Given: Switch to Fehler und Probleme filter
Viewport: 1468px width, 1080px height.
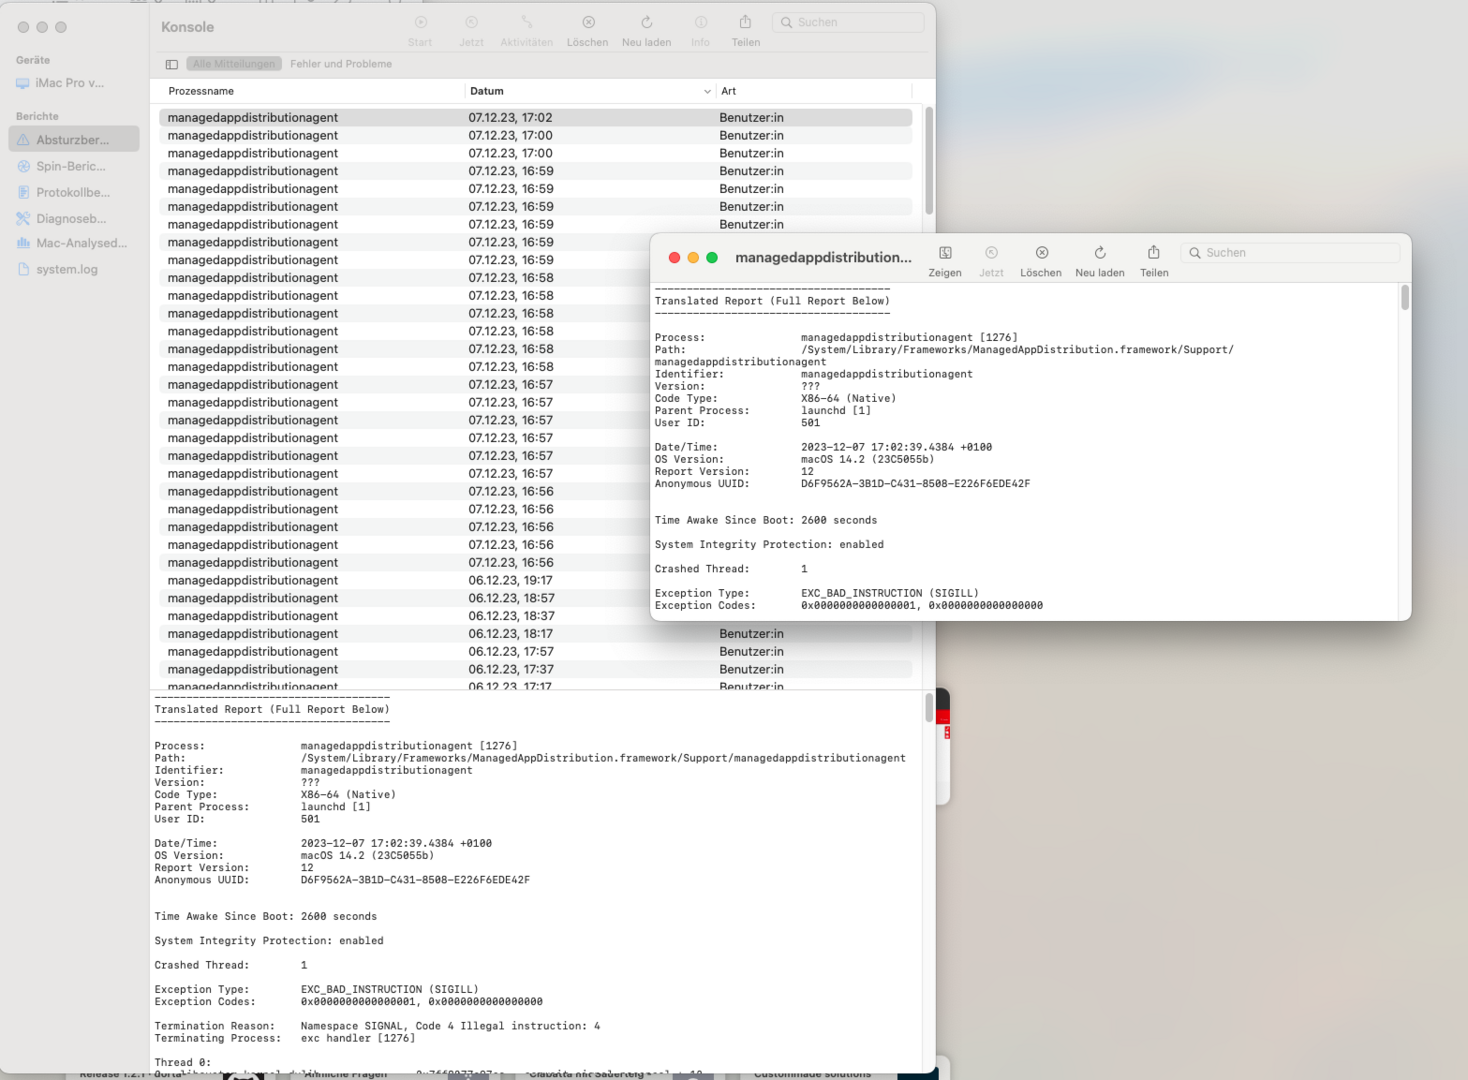Looking at the screenshot, I should click(x=341, y=64).
